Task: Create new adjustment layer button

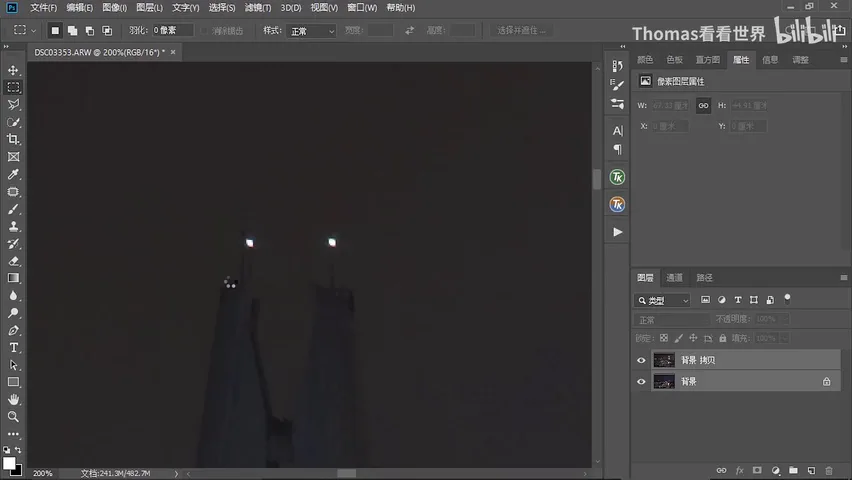Action: 775,470
